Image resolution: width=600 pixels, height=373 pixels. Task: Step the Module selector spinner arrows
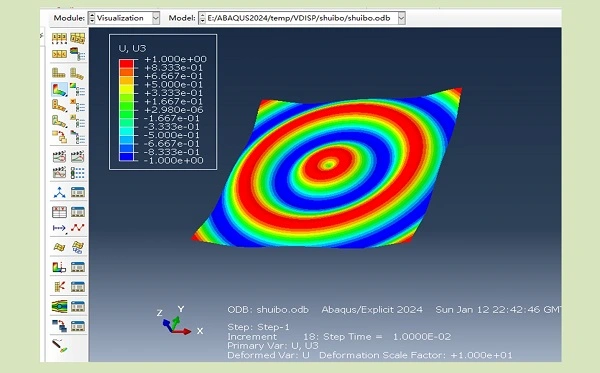click(x=92, y=18)
